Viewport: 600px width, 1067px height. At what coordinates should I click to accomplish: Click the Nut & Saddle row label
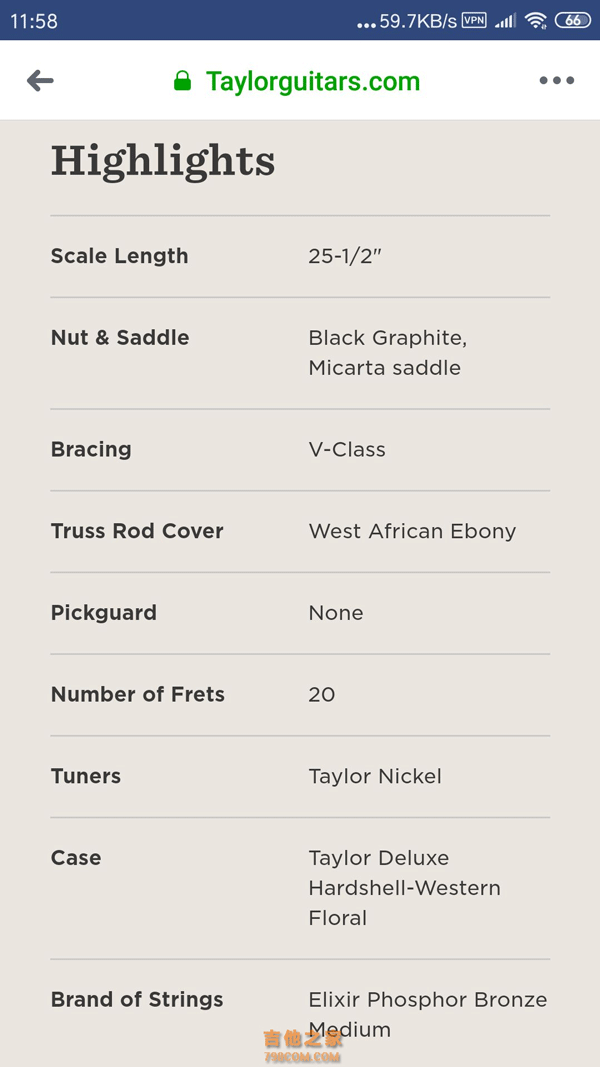coord(120,338)
